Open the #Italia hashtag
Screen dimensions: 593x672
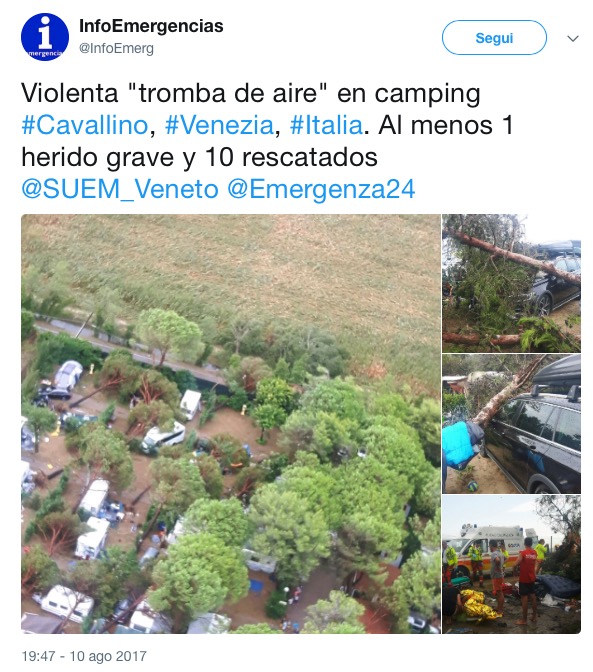click(x=326, y=125)
